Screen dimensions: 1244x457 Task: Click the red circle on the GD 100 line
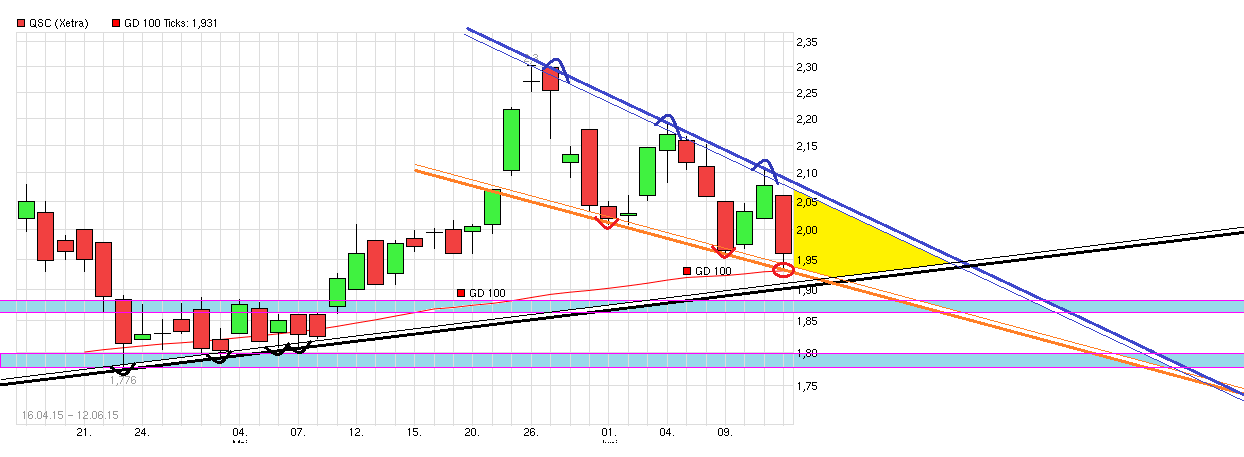(784, 269)
